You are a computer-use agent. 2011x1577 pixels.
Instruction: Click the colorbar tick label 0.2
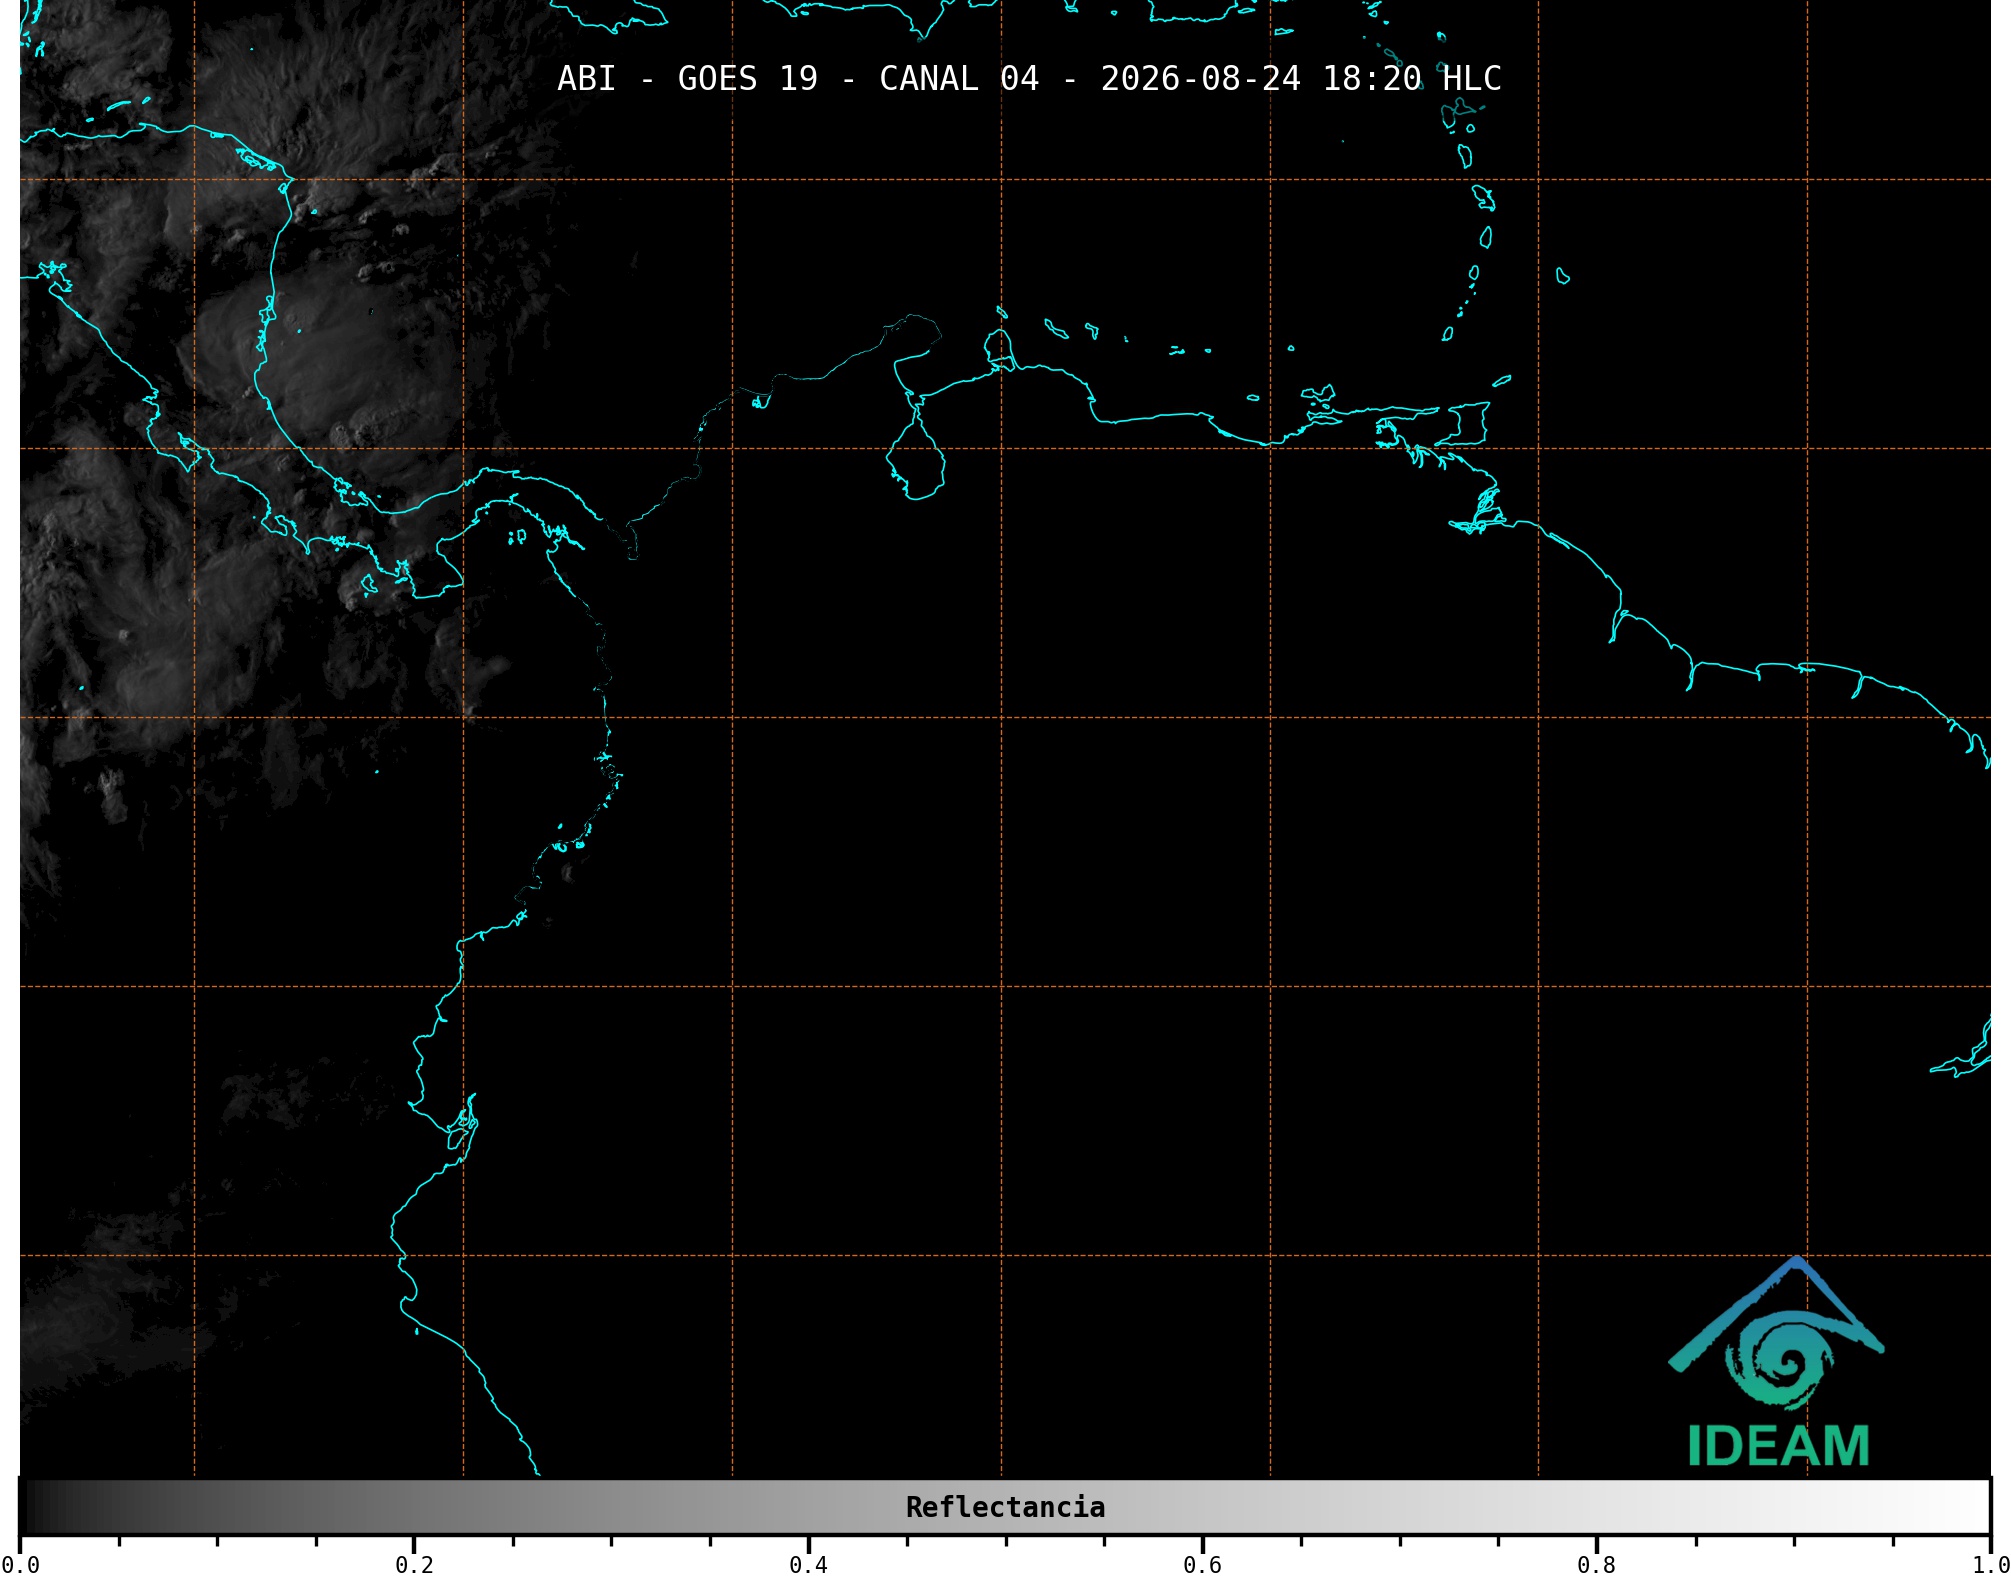(x=414, y=1565)
